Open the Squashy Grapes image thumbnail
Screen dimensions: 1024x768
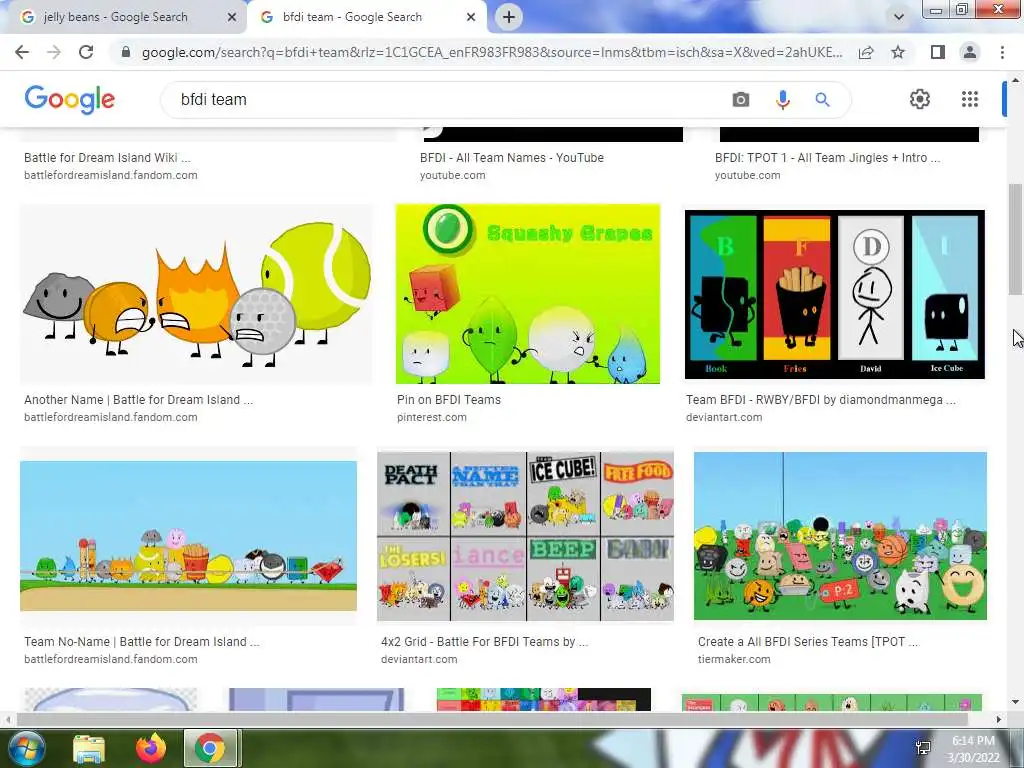click(528, 294)
